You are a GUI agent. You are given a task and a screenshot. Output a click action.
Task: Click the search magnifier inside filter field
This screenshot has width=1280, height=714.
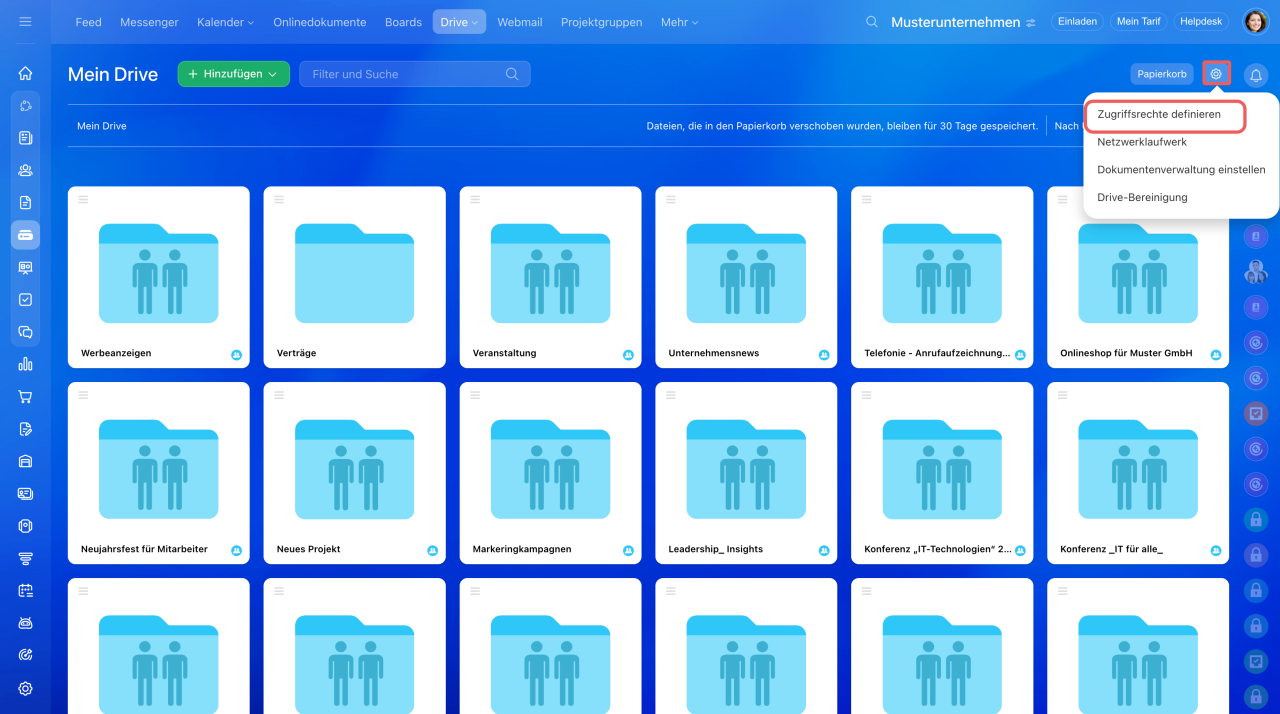pyautogui.click(x=512, y=74)
